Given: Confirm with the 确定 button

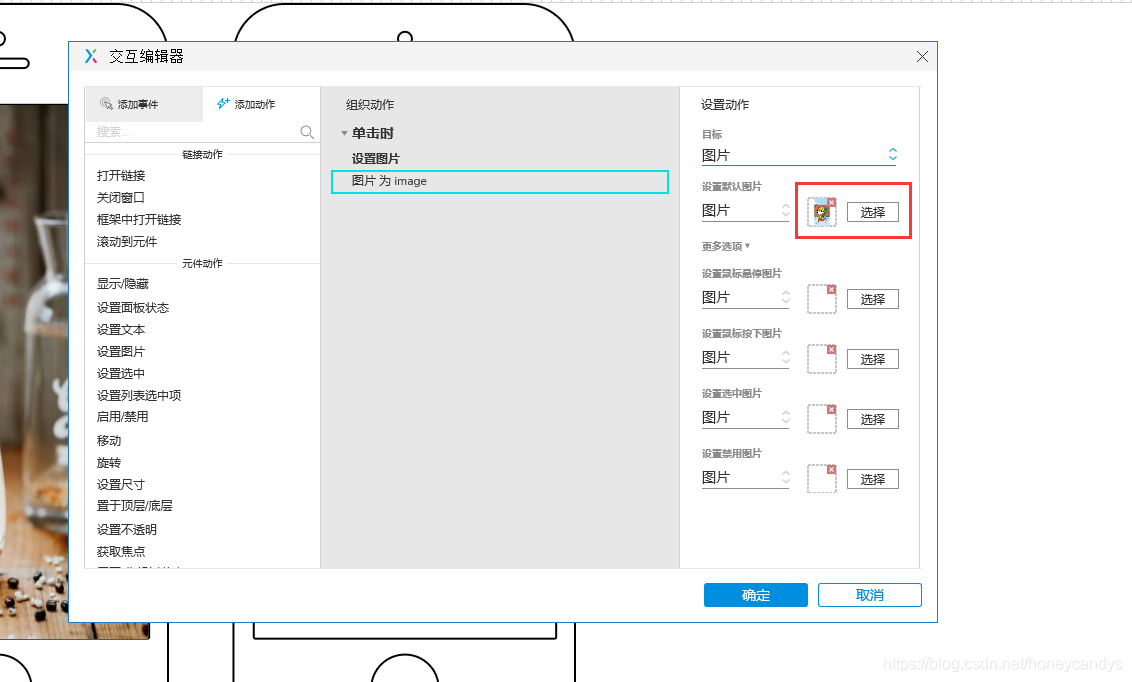Looking at the screenshot, I should 756,595.
